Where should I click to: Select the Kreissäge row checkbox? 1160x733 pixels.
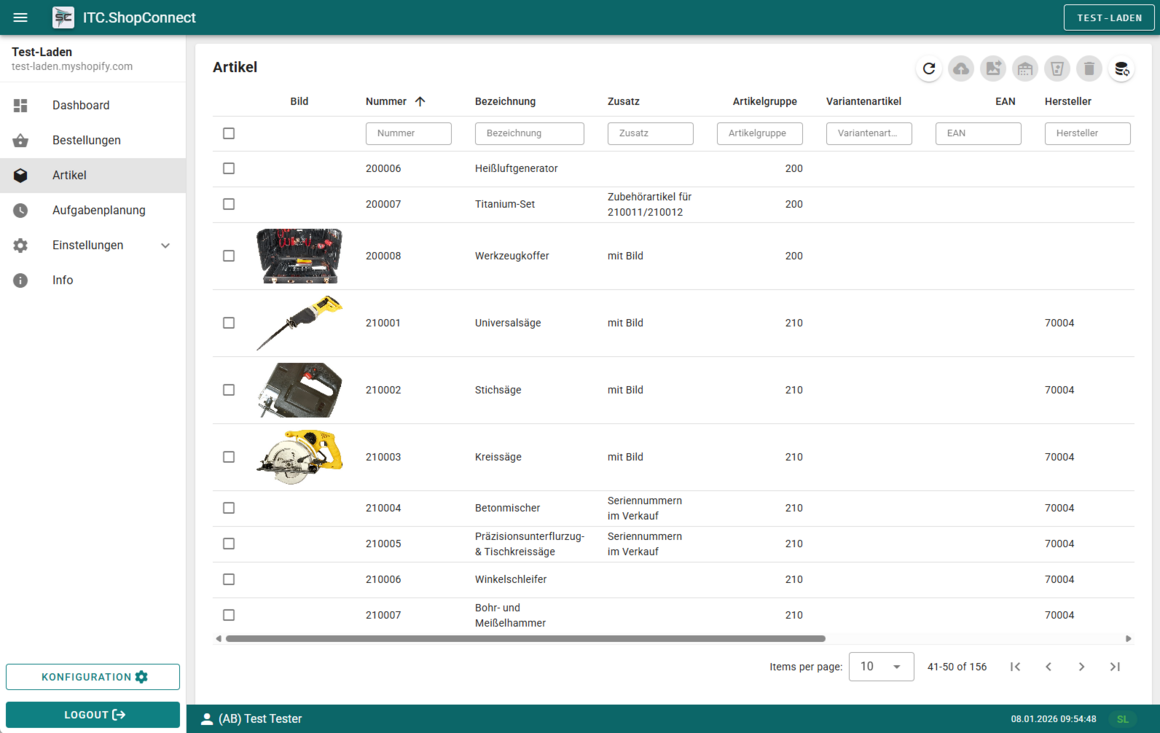tap(229, 457)
